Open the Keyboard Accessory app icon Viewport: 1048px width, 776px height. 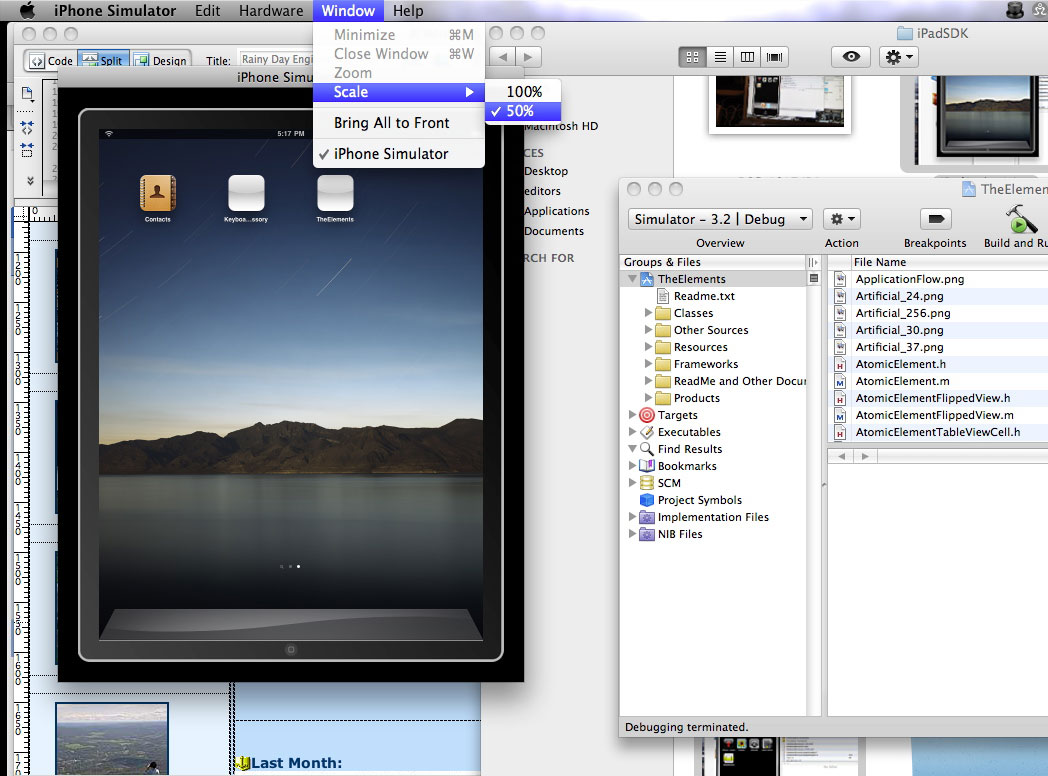pyautogui.click(x=246, y=192)
